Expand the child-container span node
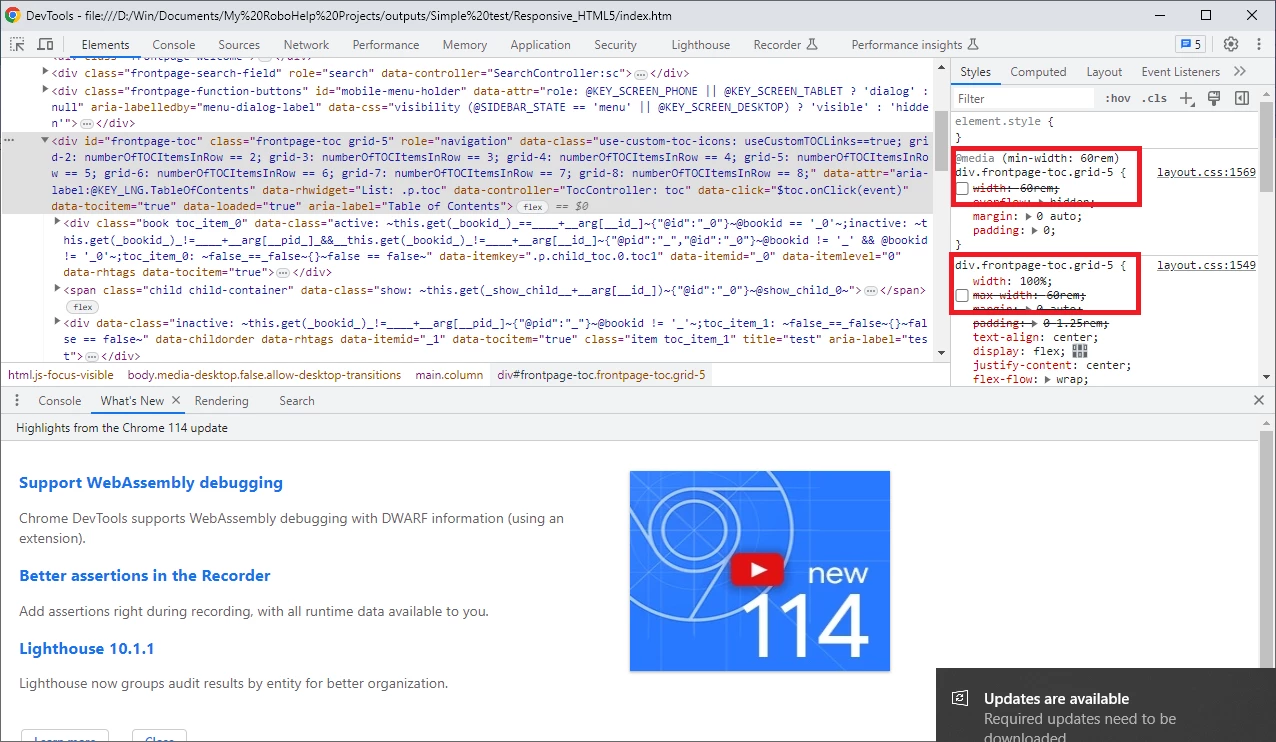The image size is (1276, 742). point(57,289)
